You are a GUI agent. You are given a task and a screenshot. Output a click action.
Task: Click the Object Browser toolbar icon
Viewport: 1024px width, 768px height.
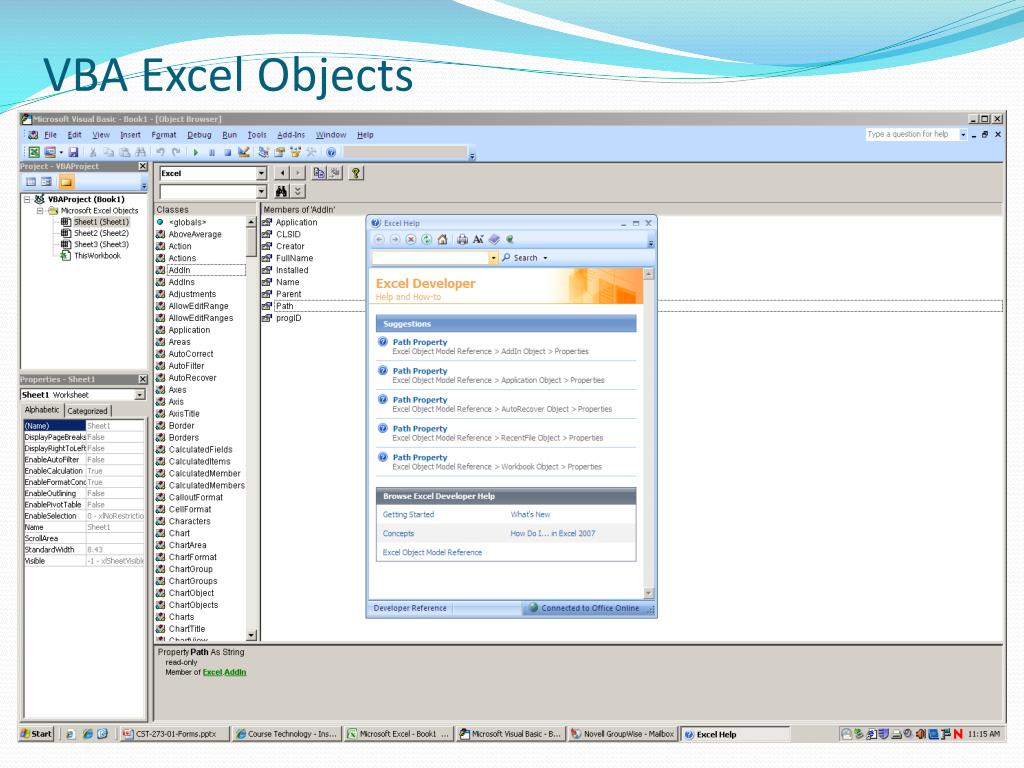point(295,152)
